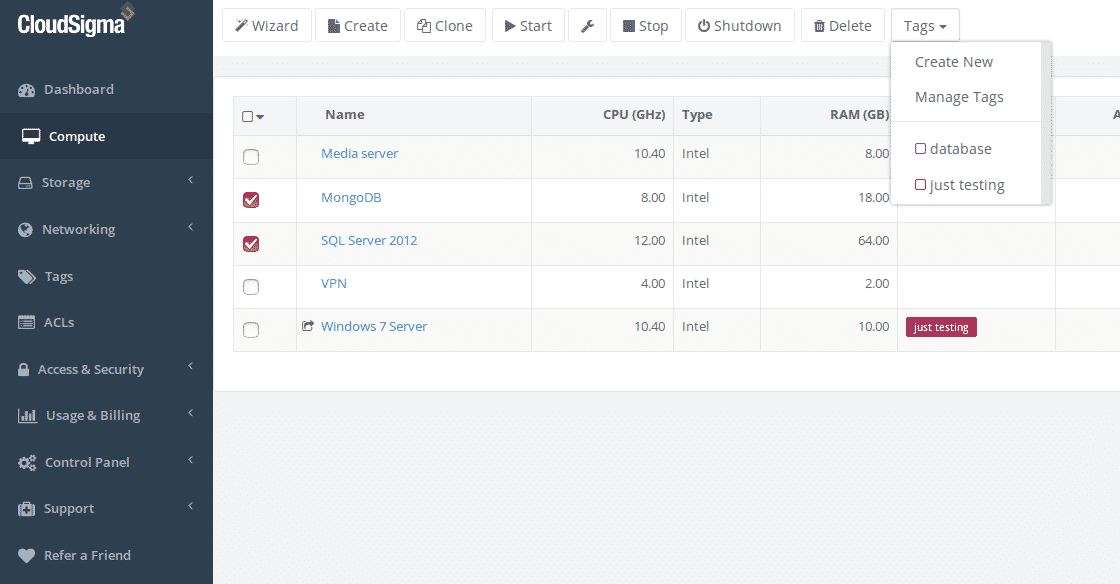The width and height of the screenshot is (1120, 584).
Task: Launch the Wizard button
Action: pos(266,26)
